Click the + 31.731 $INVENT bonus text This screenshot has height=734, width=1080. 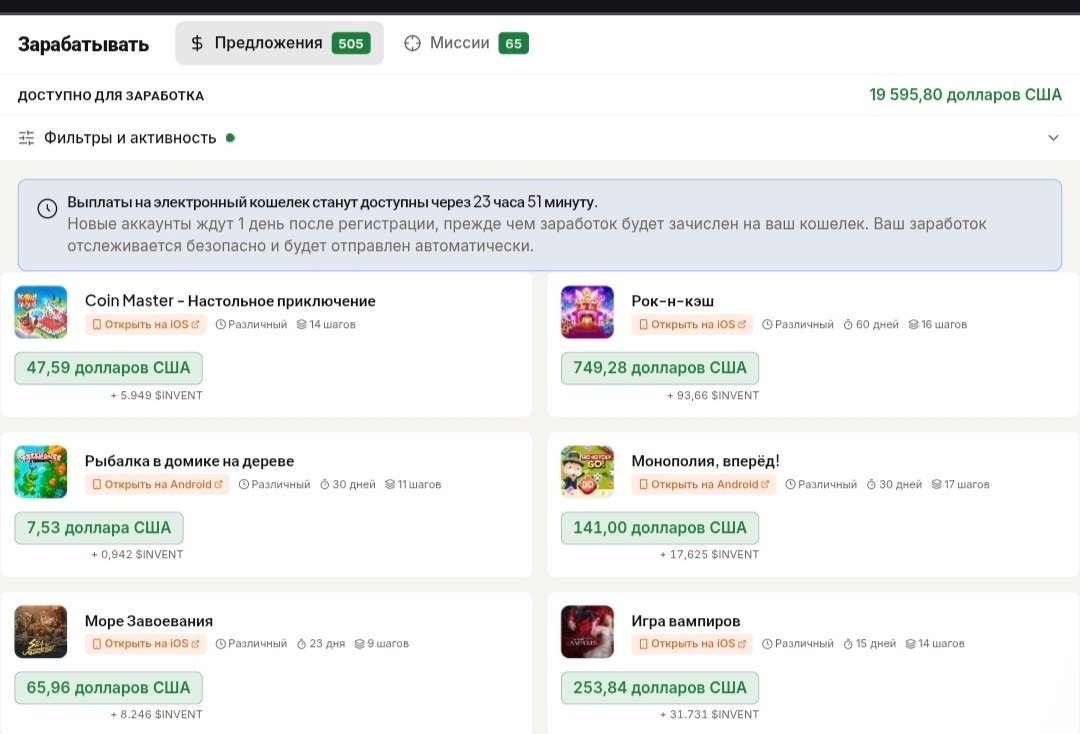[x=709, y=715]
